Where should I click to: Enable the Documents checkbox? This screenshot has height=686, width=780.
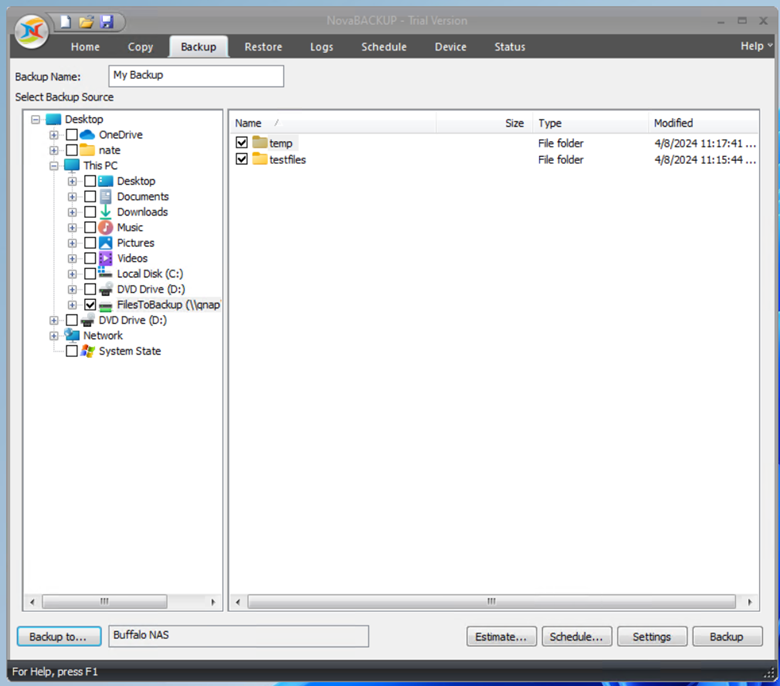click(x=90, y=196)
